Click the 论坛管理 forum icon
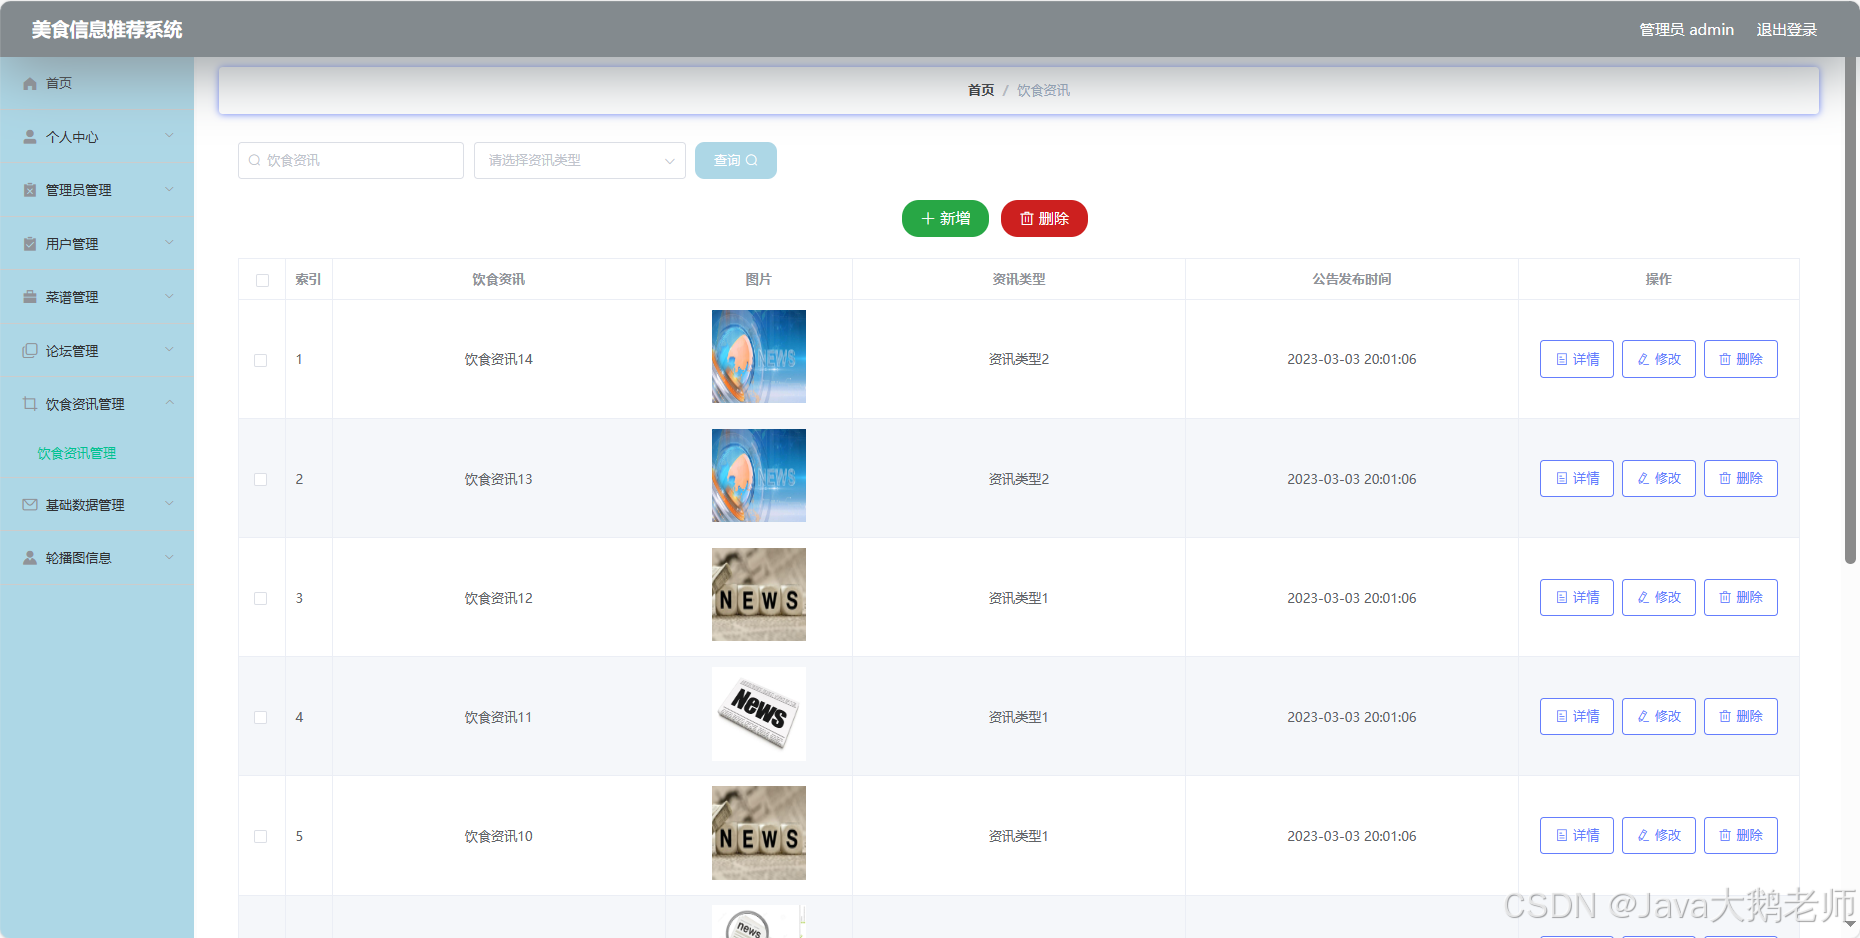 [x=29, y=350]
